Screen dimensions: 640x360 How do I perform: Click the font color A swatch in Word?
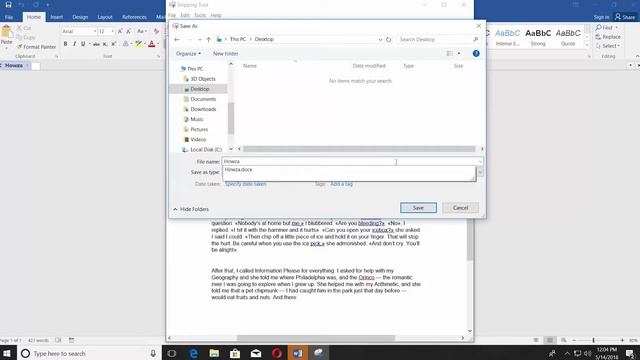151,44
